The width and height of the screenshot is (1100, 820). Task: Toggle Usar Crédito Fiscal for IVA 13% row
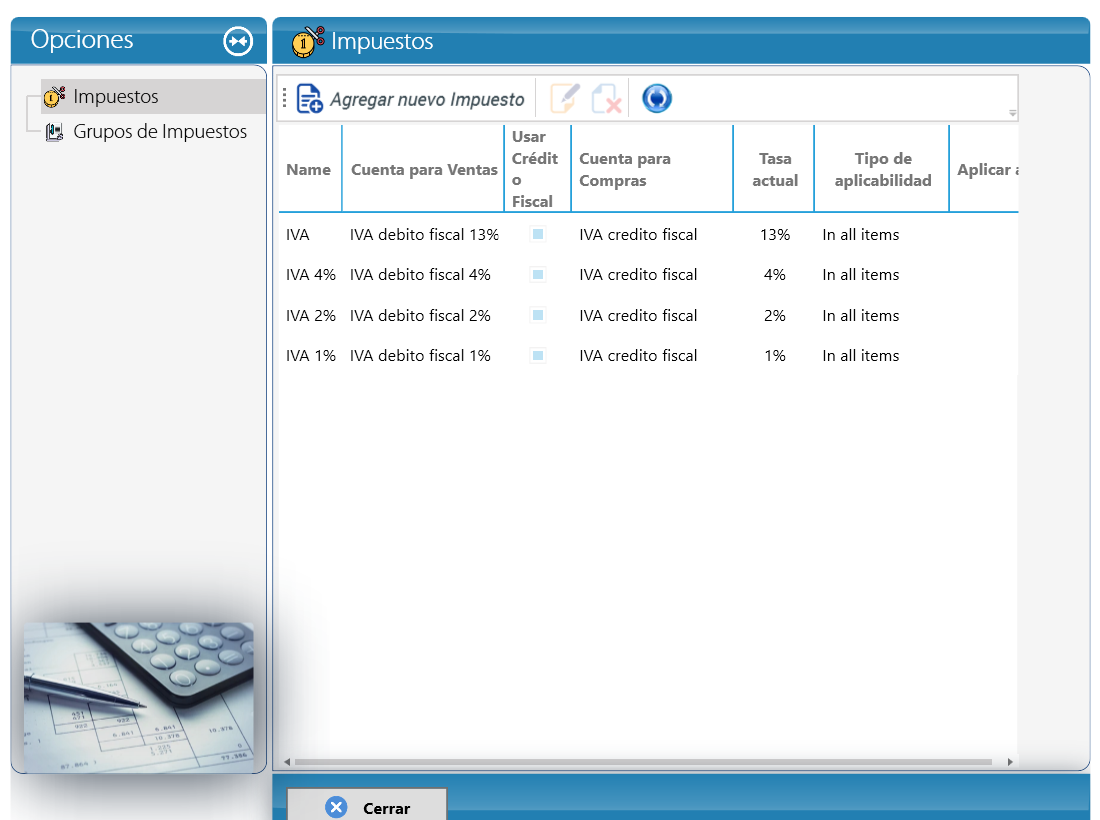click(538, 234)
